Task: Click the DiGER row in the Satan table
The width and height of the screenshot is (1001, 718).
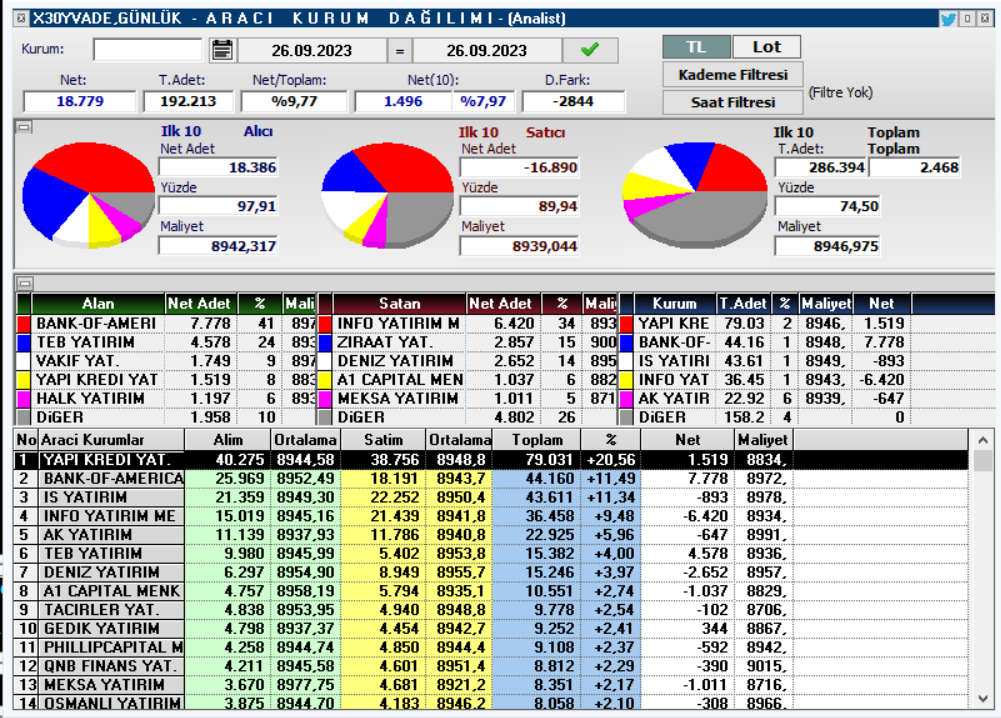Action: 467,417
